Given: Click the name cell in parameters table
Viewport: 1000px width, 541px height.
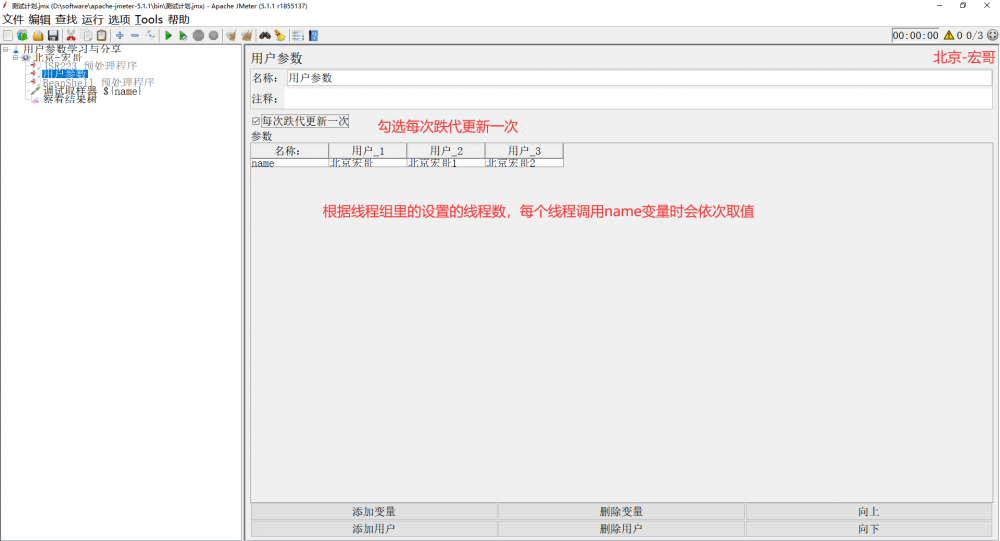Looking at the screenshot, I should coord(290,163).
